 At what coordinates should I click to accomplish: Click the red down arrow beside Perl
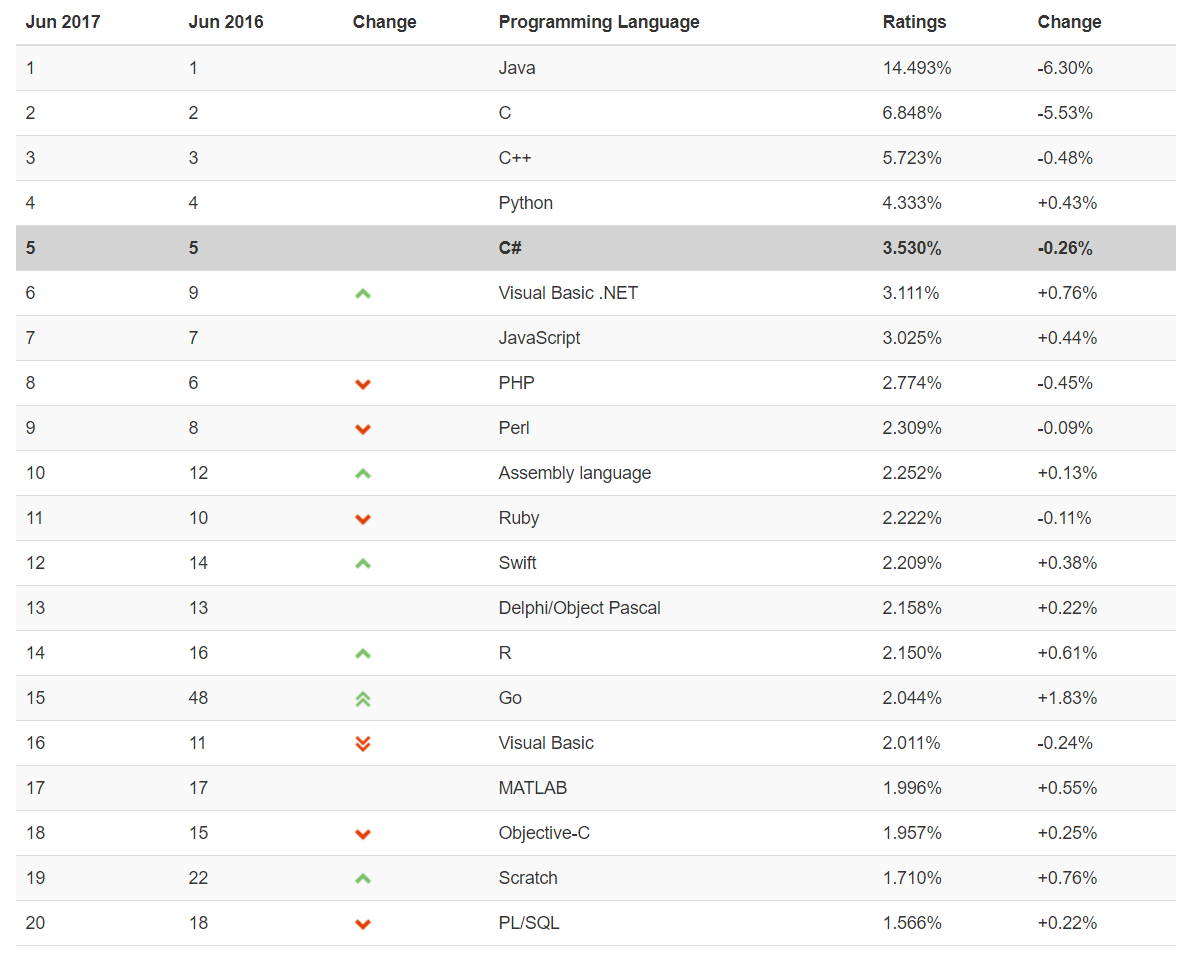pyautogui.click(x=363, y=429)
